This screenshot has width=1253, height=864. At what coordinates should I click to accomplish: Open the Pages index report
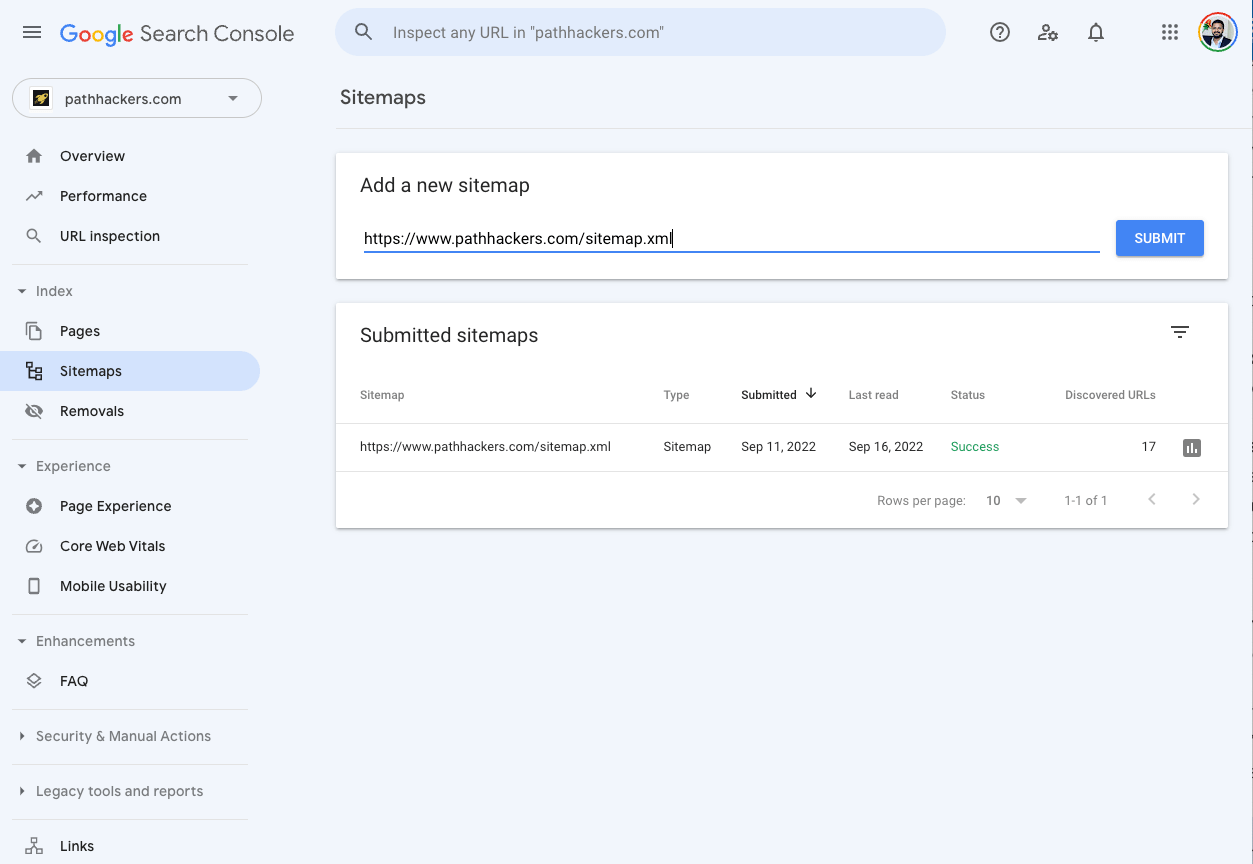tap(80, 331)
